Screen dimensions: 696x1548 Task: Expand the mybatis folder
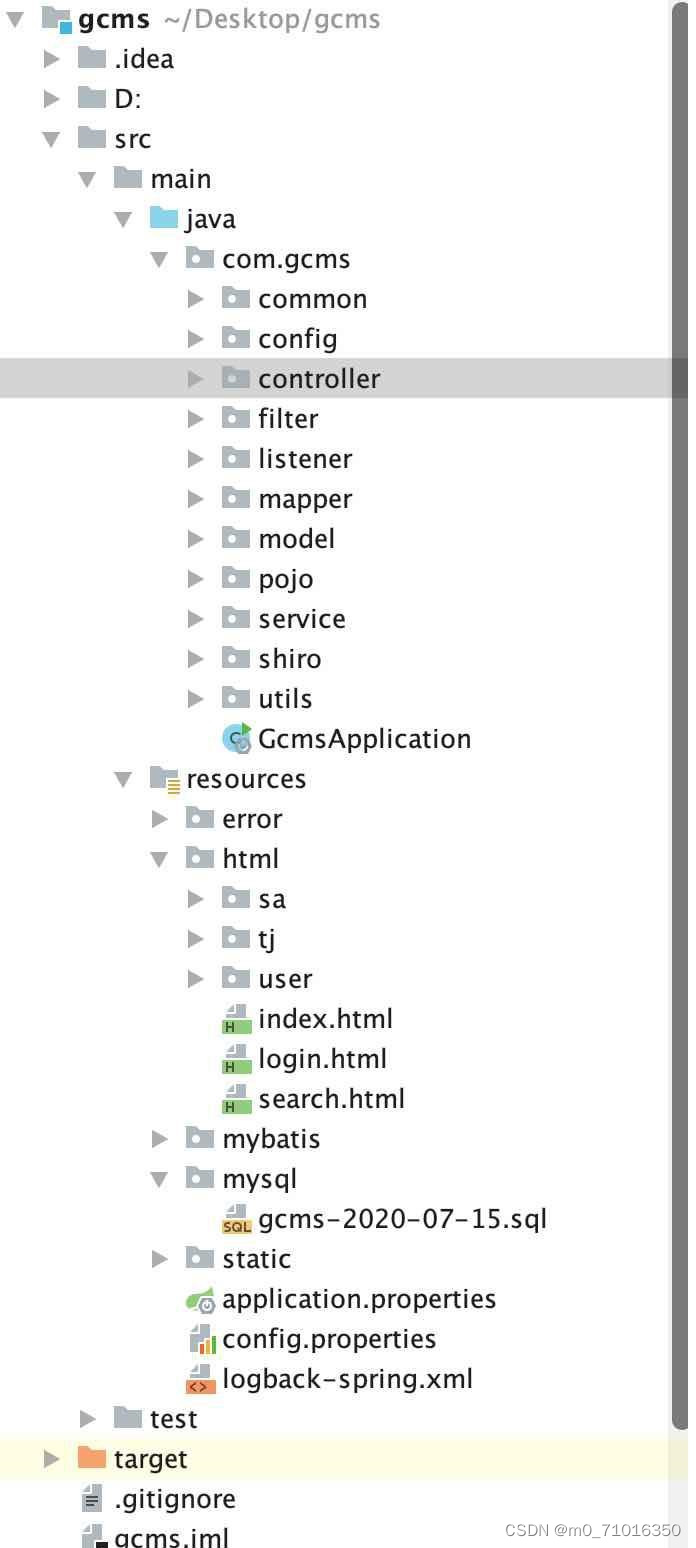click(159, 1138)
